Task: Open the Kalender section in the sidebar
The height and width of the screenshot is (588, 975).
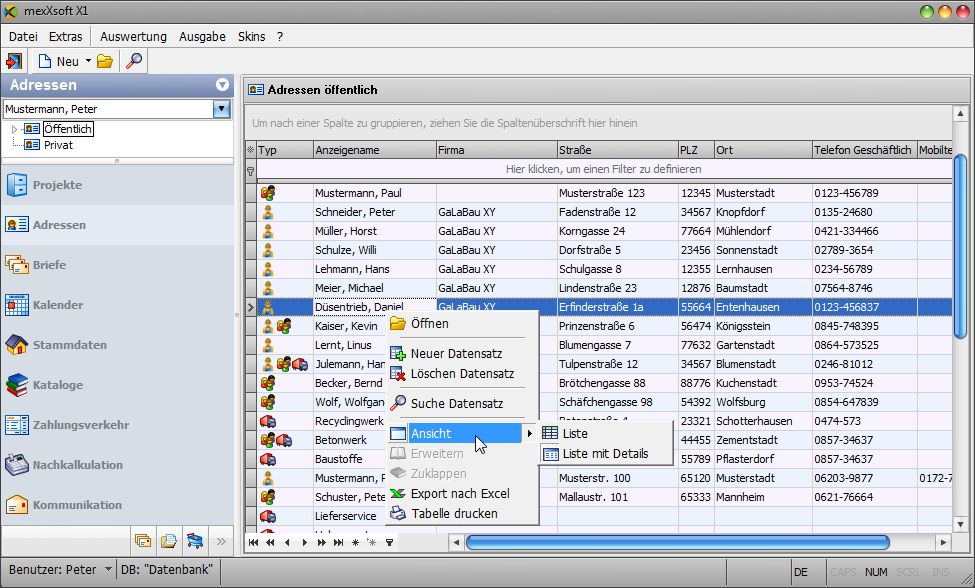Action: coord(118,305)
